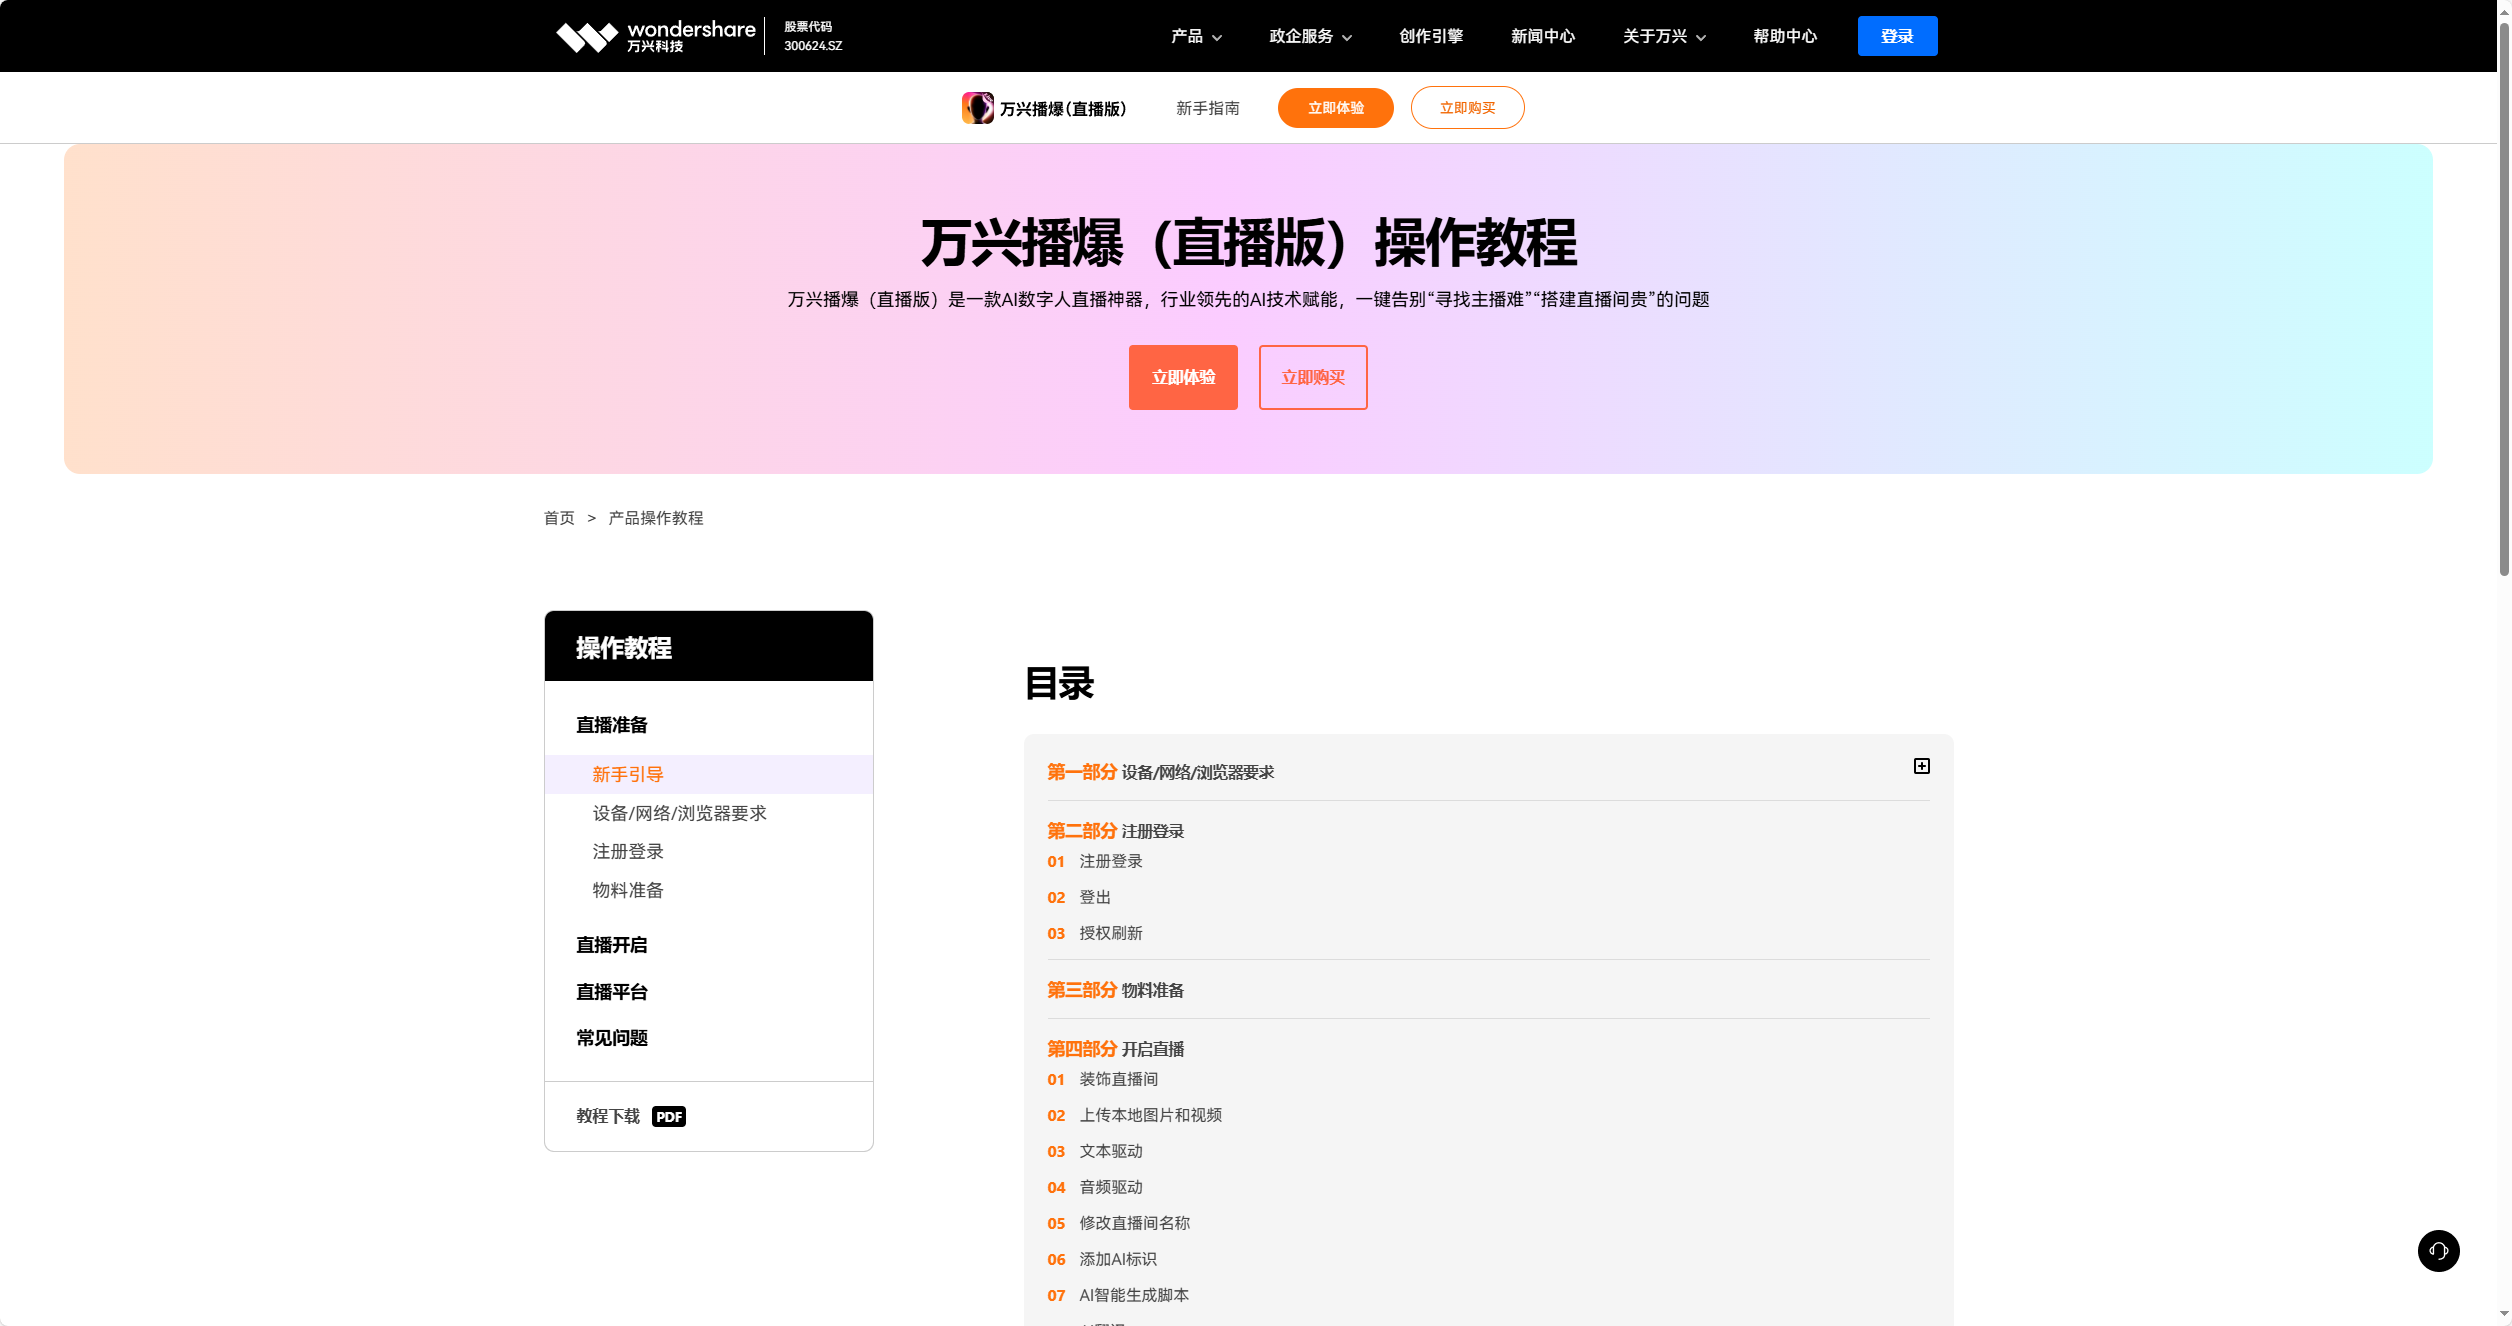Open item 02 上传本地图片和视频
The image size is (2512, 1326).
coord(1135,1115)
